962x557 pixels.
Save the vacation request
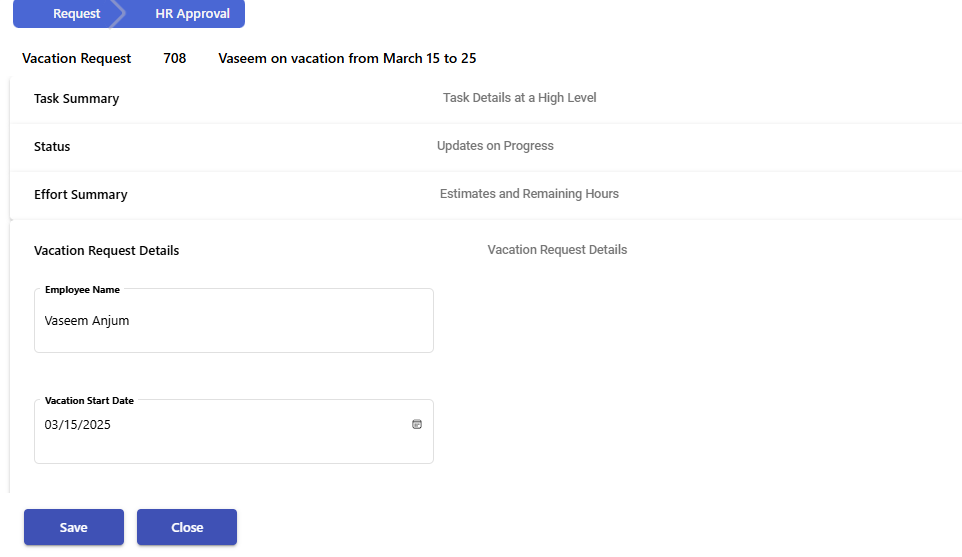[74, 527]
